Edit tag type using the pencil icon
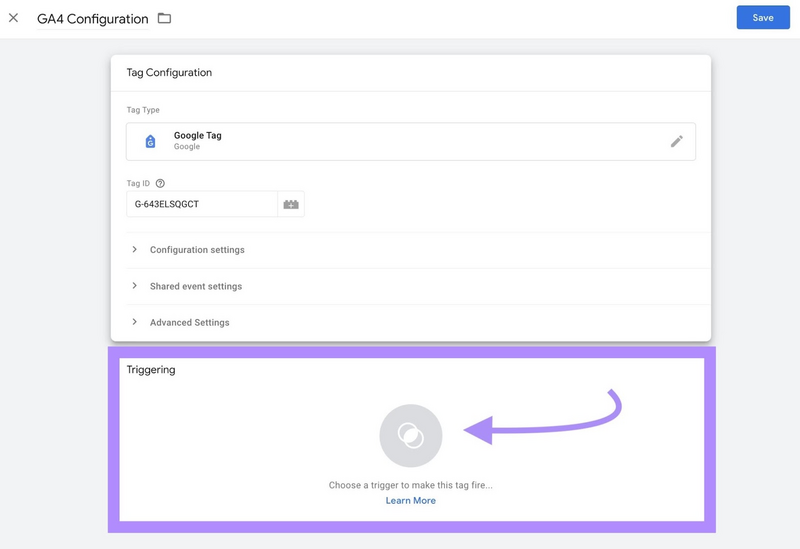The width and height of the screenshot is (800, 549). [x=677, y=141]
